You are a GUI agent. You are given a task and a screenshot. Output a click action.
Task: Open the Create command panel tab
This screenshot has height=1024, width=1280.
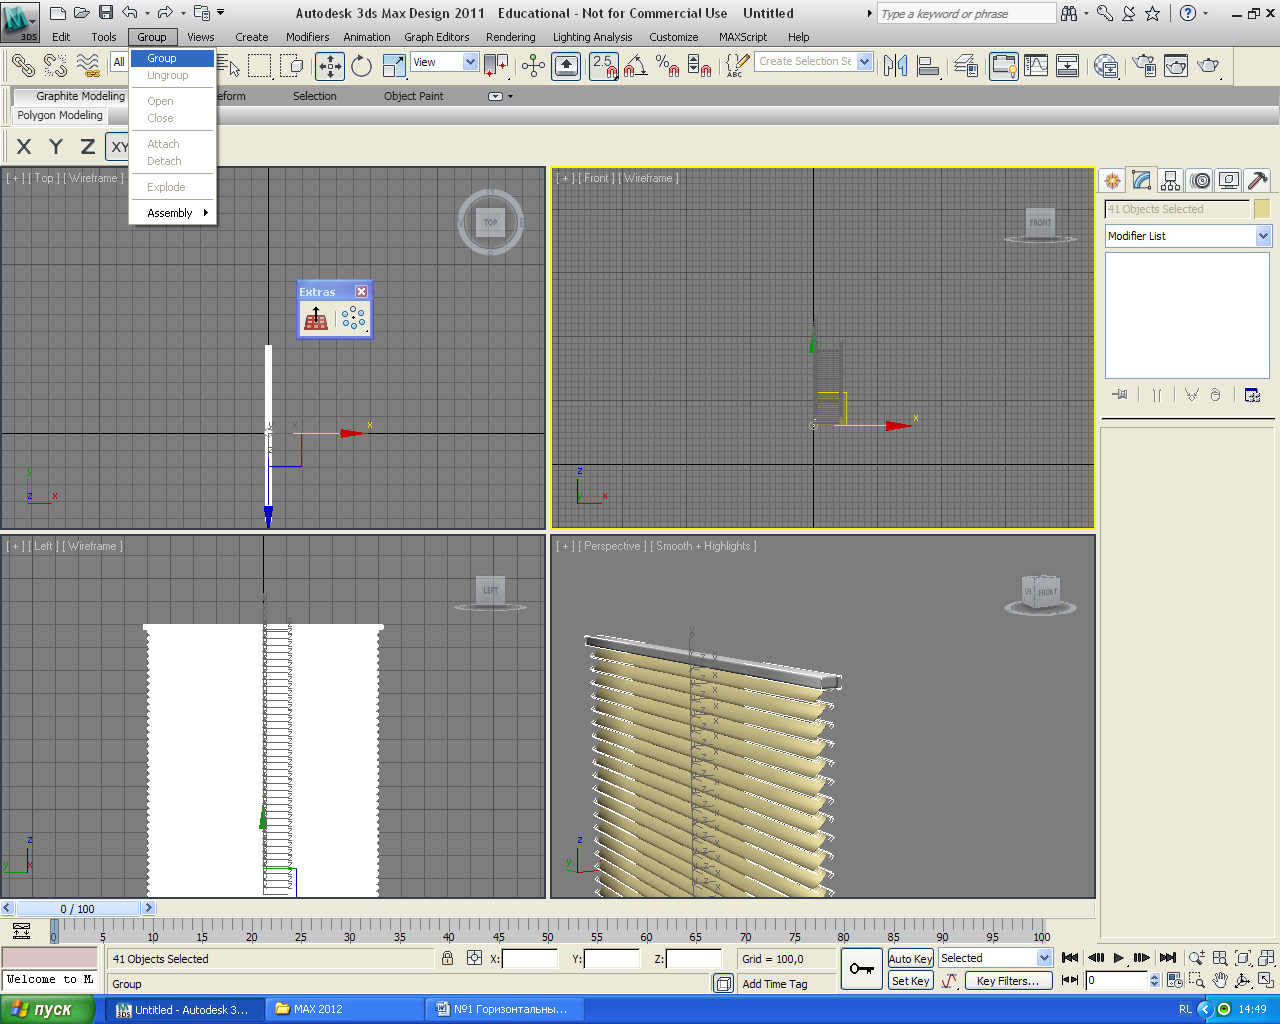(x=1112, y=181)
